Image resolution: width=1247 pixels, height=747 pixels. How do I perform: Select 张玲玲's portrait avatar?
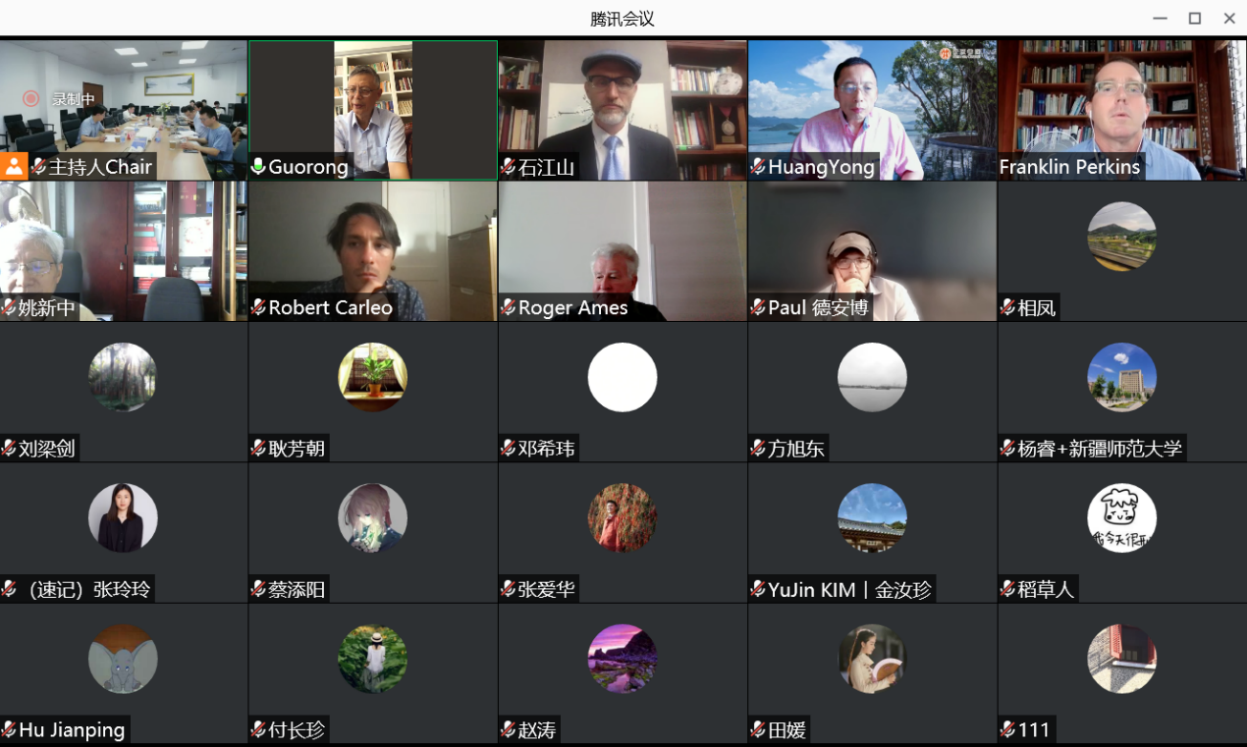coord(123,518)
